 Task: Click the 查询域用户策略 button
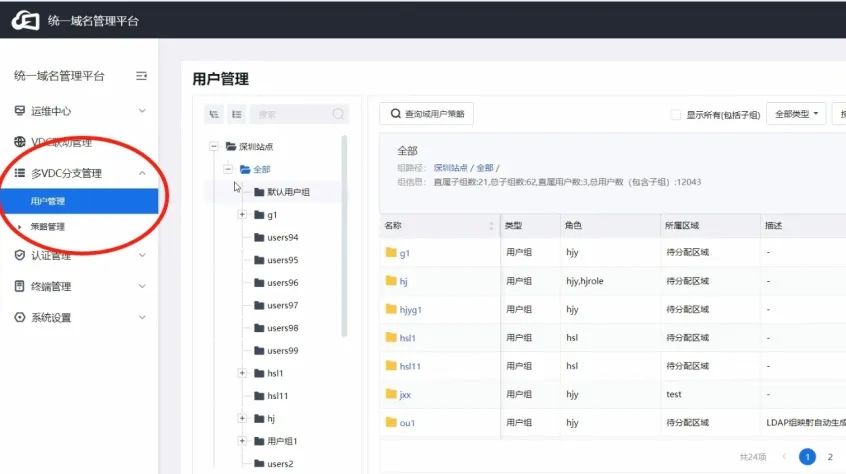coord(426,115)
